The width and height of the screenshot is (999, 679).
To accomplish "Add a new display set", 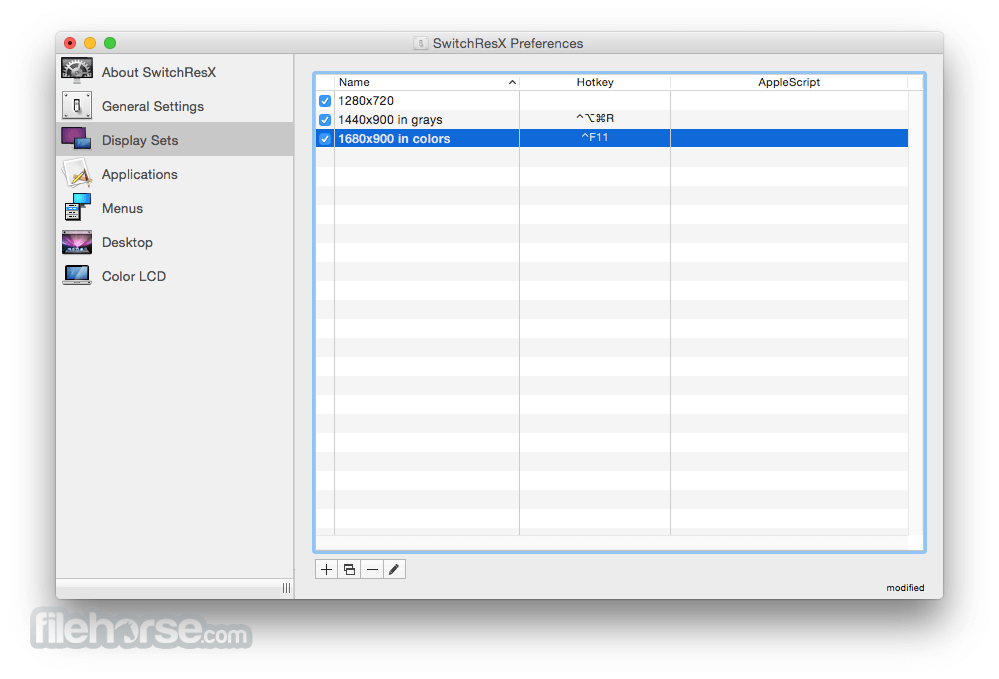I will (326, 569).
